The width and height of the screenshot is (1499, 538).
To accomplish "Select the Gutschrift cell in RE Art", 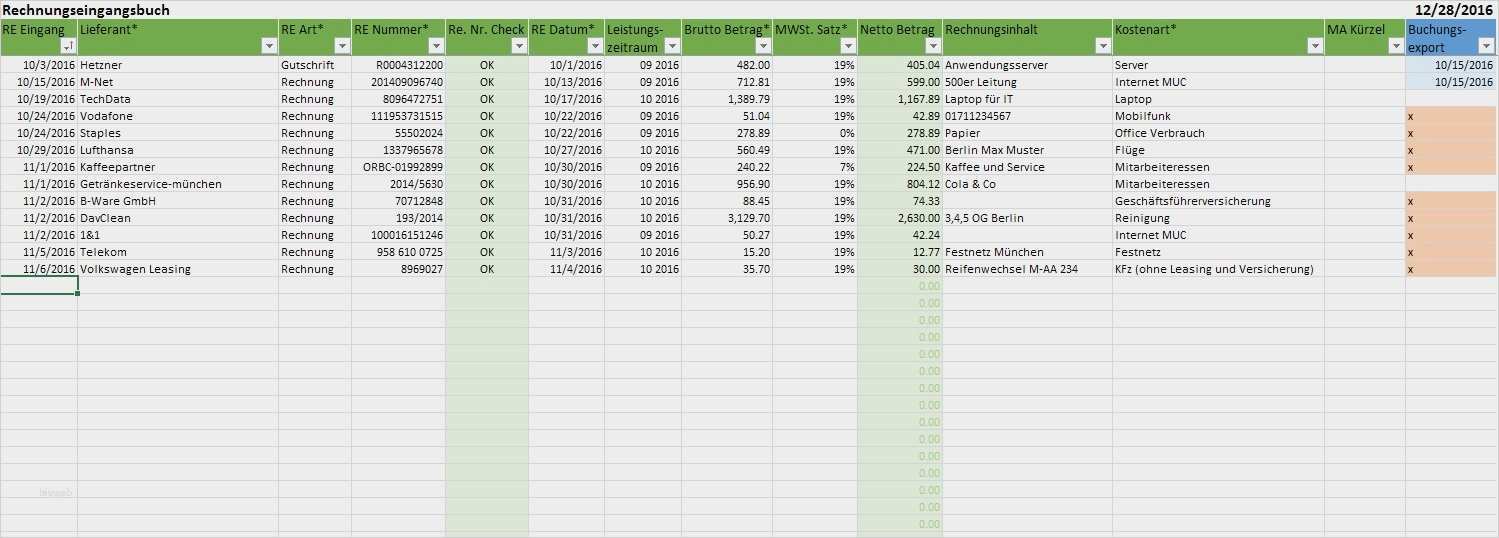I will (315, 65).
